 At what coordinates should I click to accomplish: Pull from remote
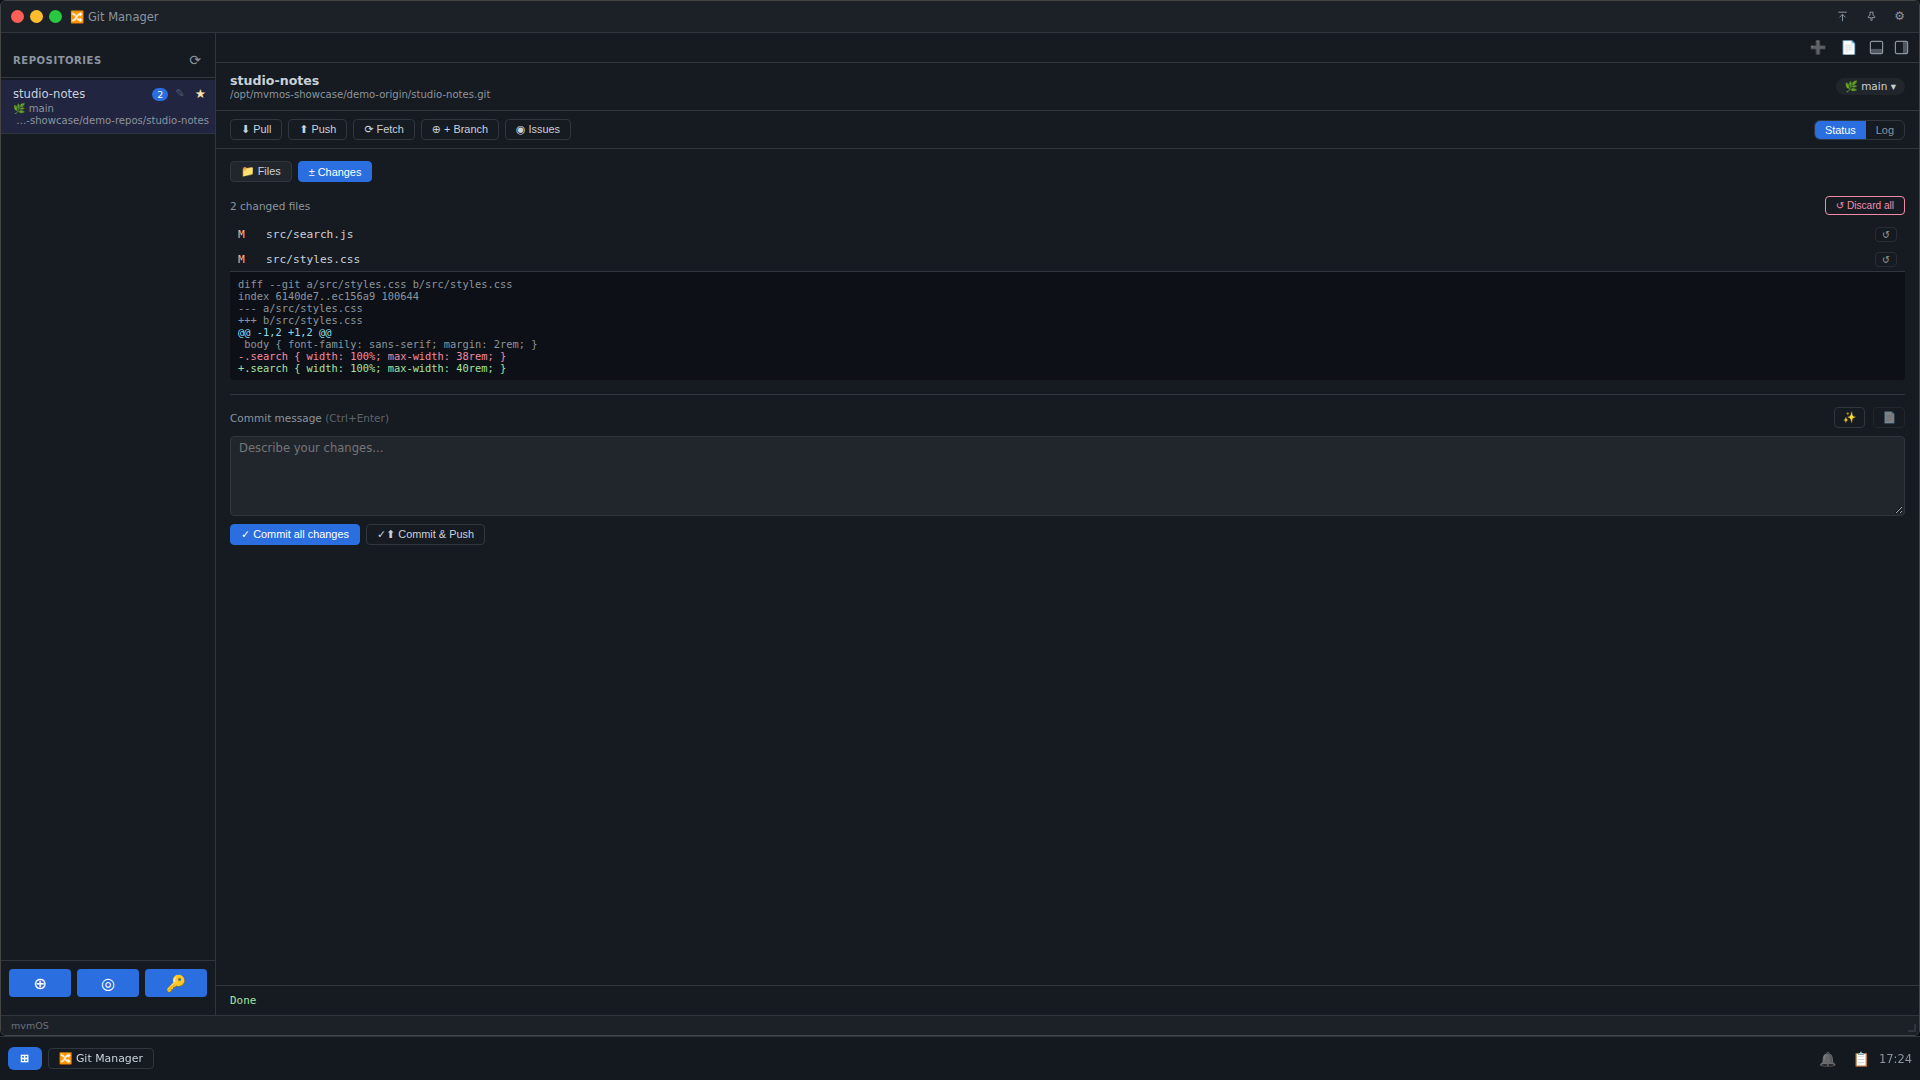pos(256,129)
